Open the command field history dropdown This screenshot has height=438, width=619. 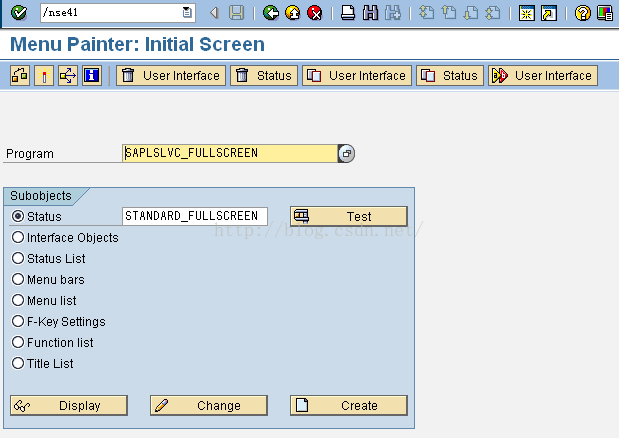pos(187,13)
